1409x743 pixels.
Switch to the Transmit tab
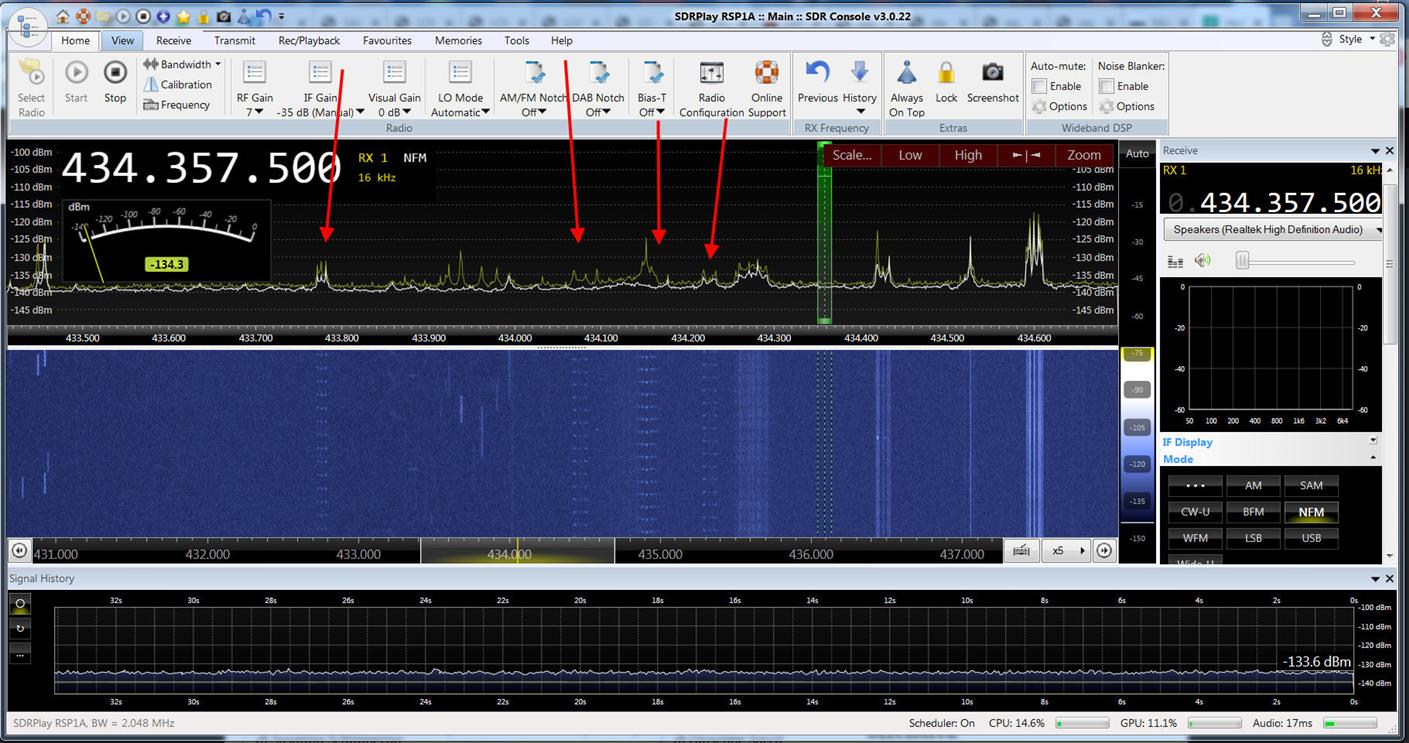tap(234, 40)
